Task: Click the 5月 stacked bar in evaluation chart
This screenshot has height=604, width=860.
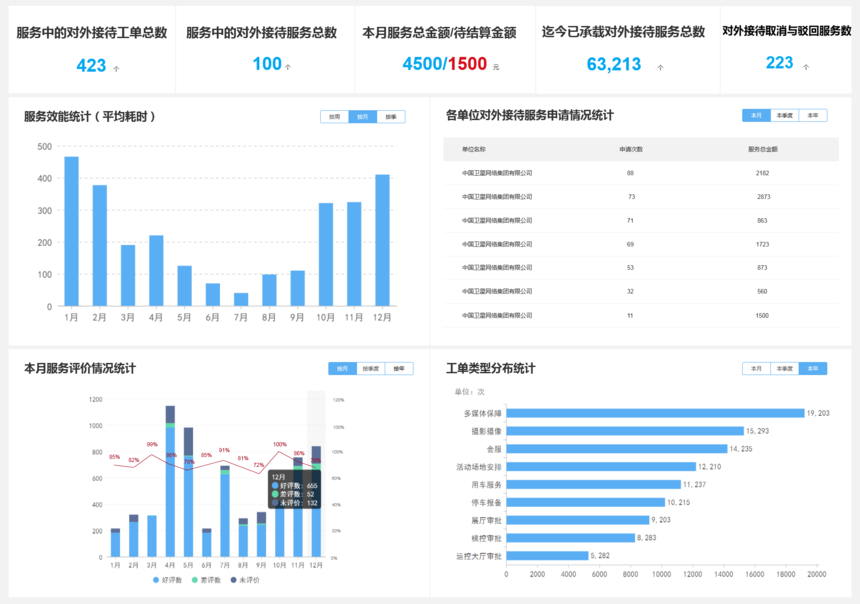Action: tap(188, 493)
